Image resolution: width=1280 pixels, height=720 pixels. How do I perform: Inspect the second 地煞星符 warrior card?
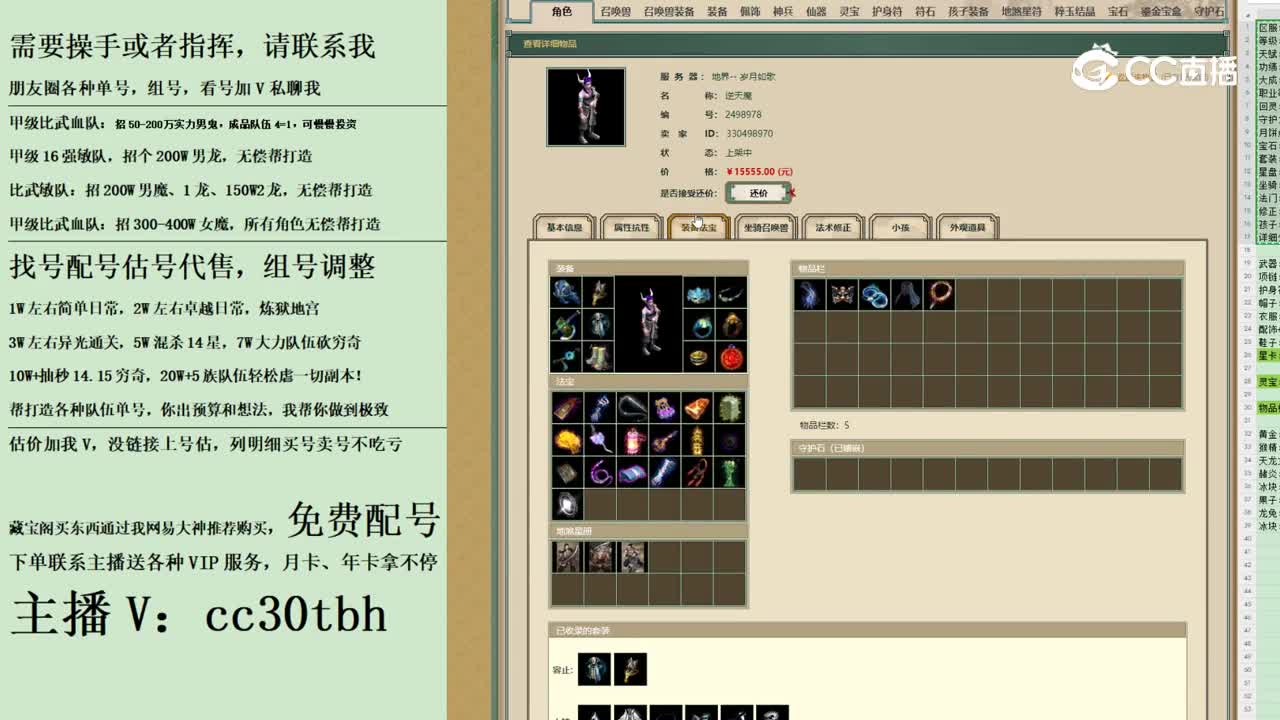(x=600, y=557)
